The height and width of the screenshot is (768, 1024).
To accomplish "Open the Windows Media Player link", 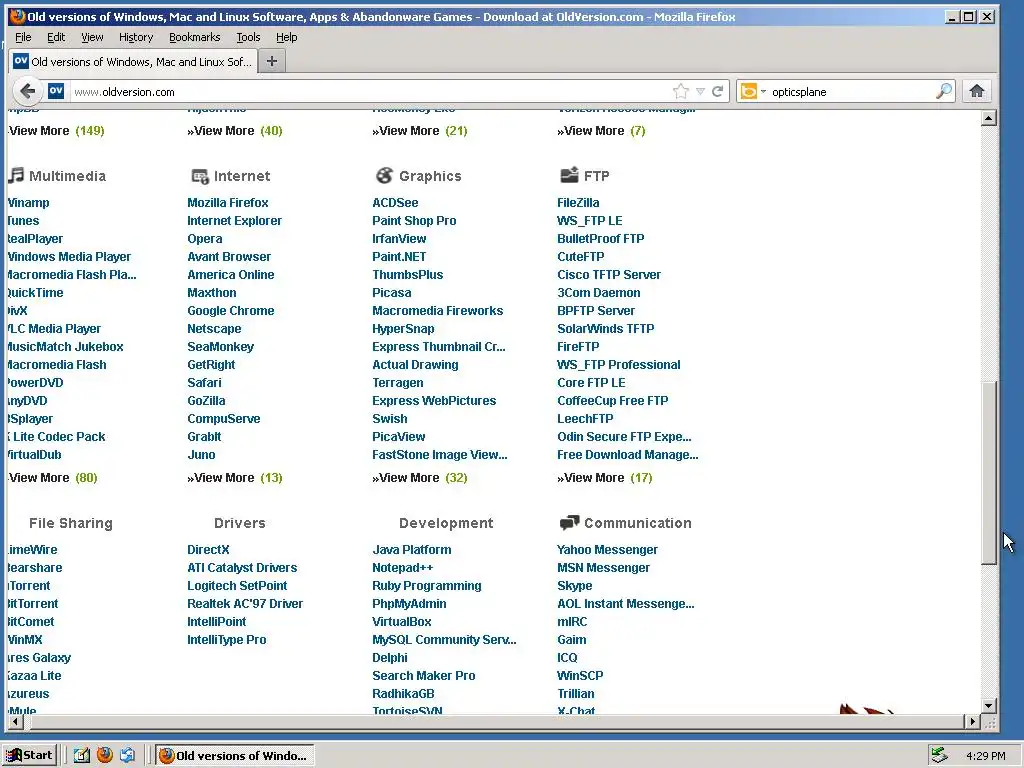I will coord(69,257).
